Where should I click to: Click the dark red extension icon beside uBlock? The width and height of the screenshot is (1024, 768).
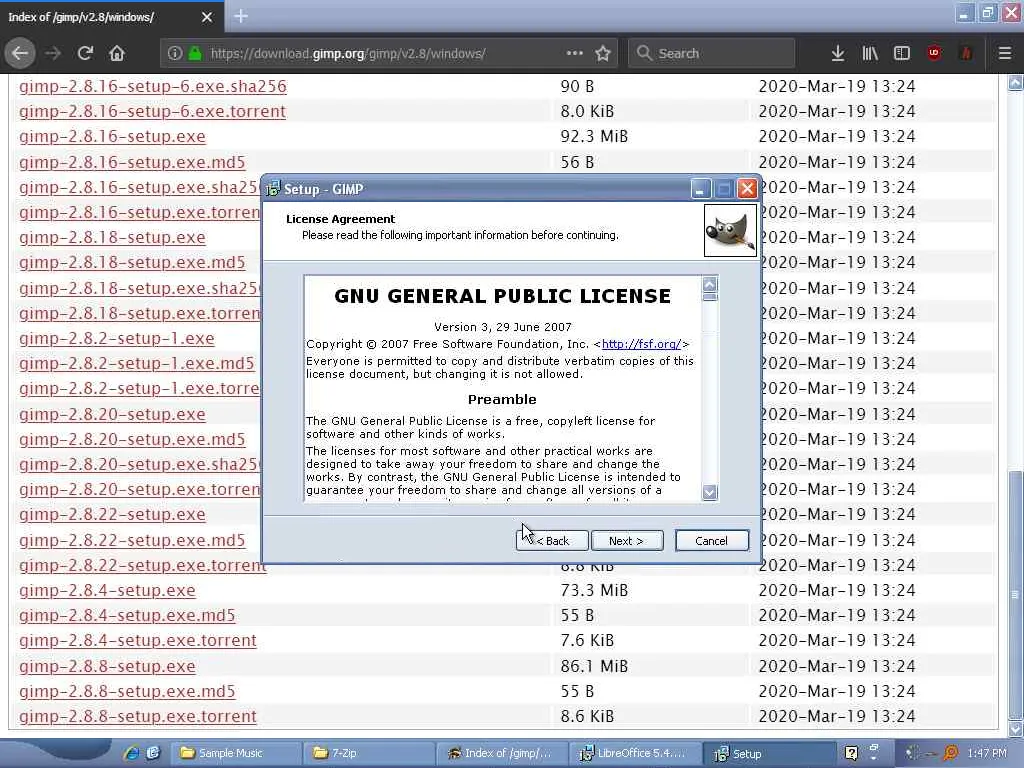[x=966, y=53]
